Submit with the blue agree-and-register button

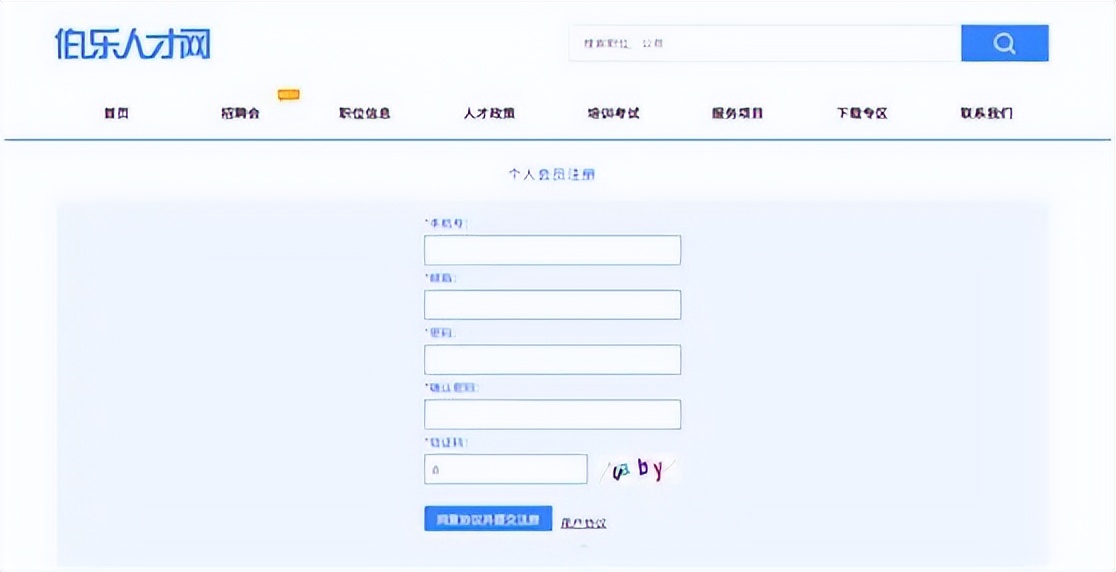tap(488, 519)
